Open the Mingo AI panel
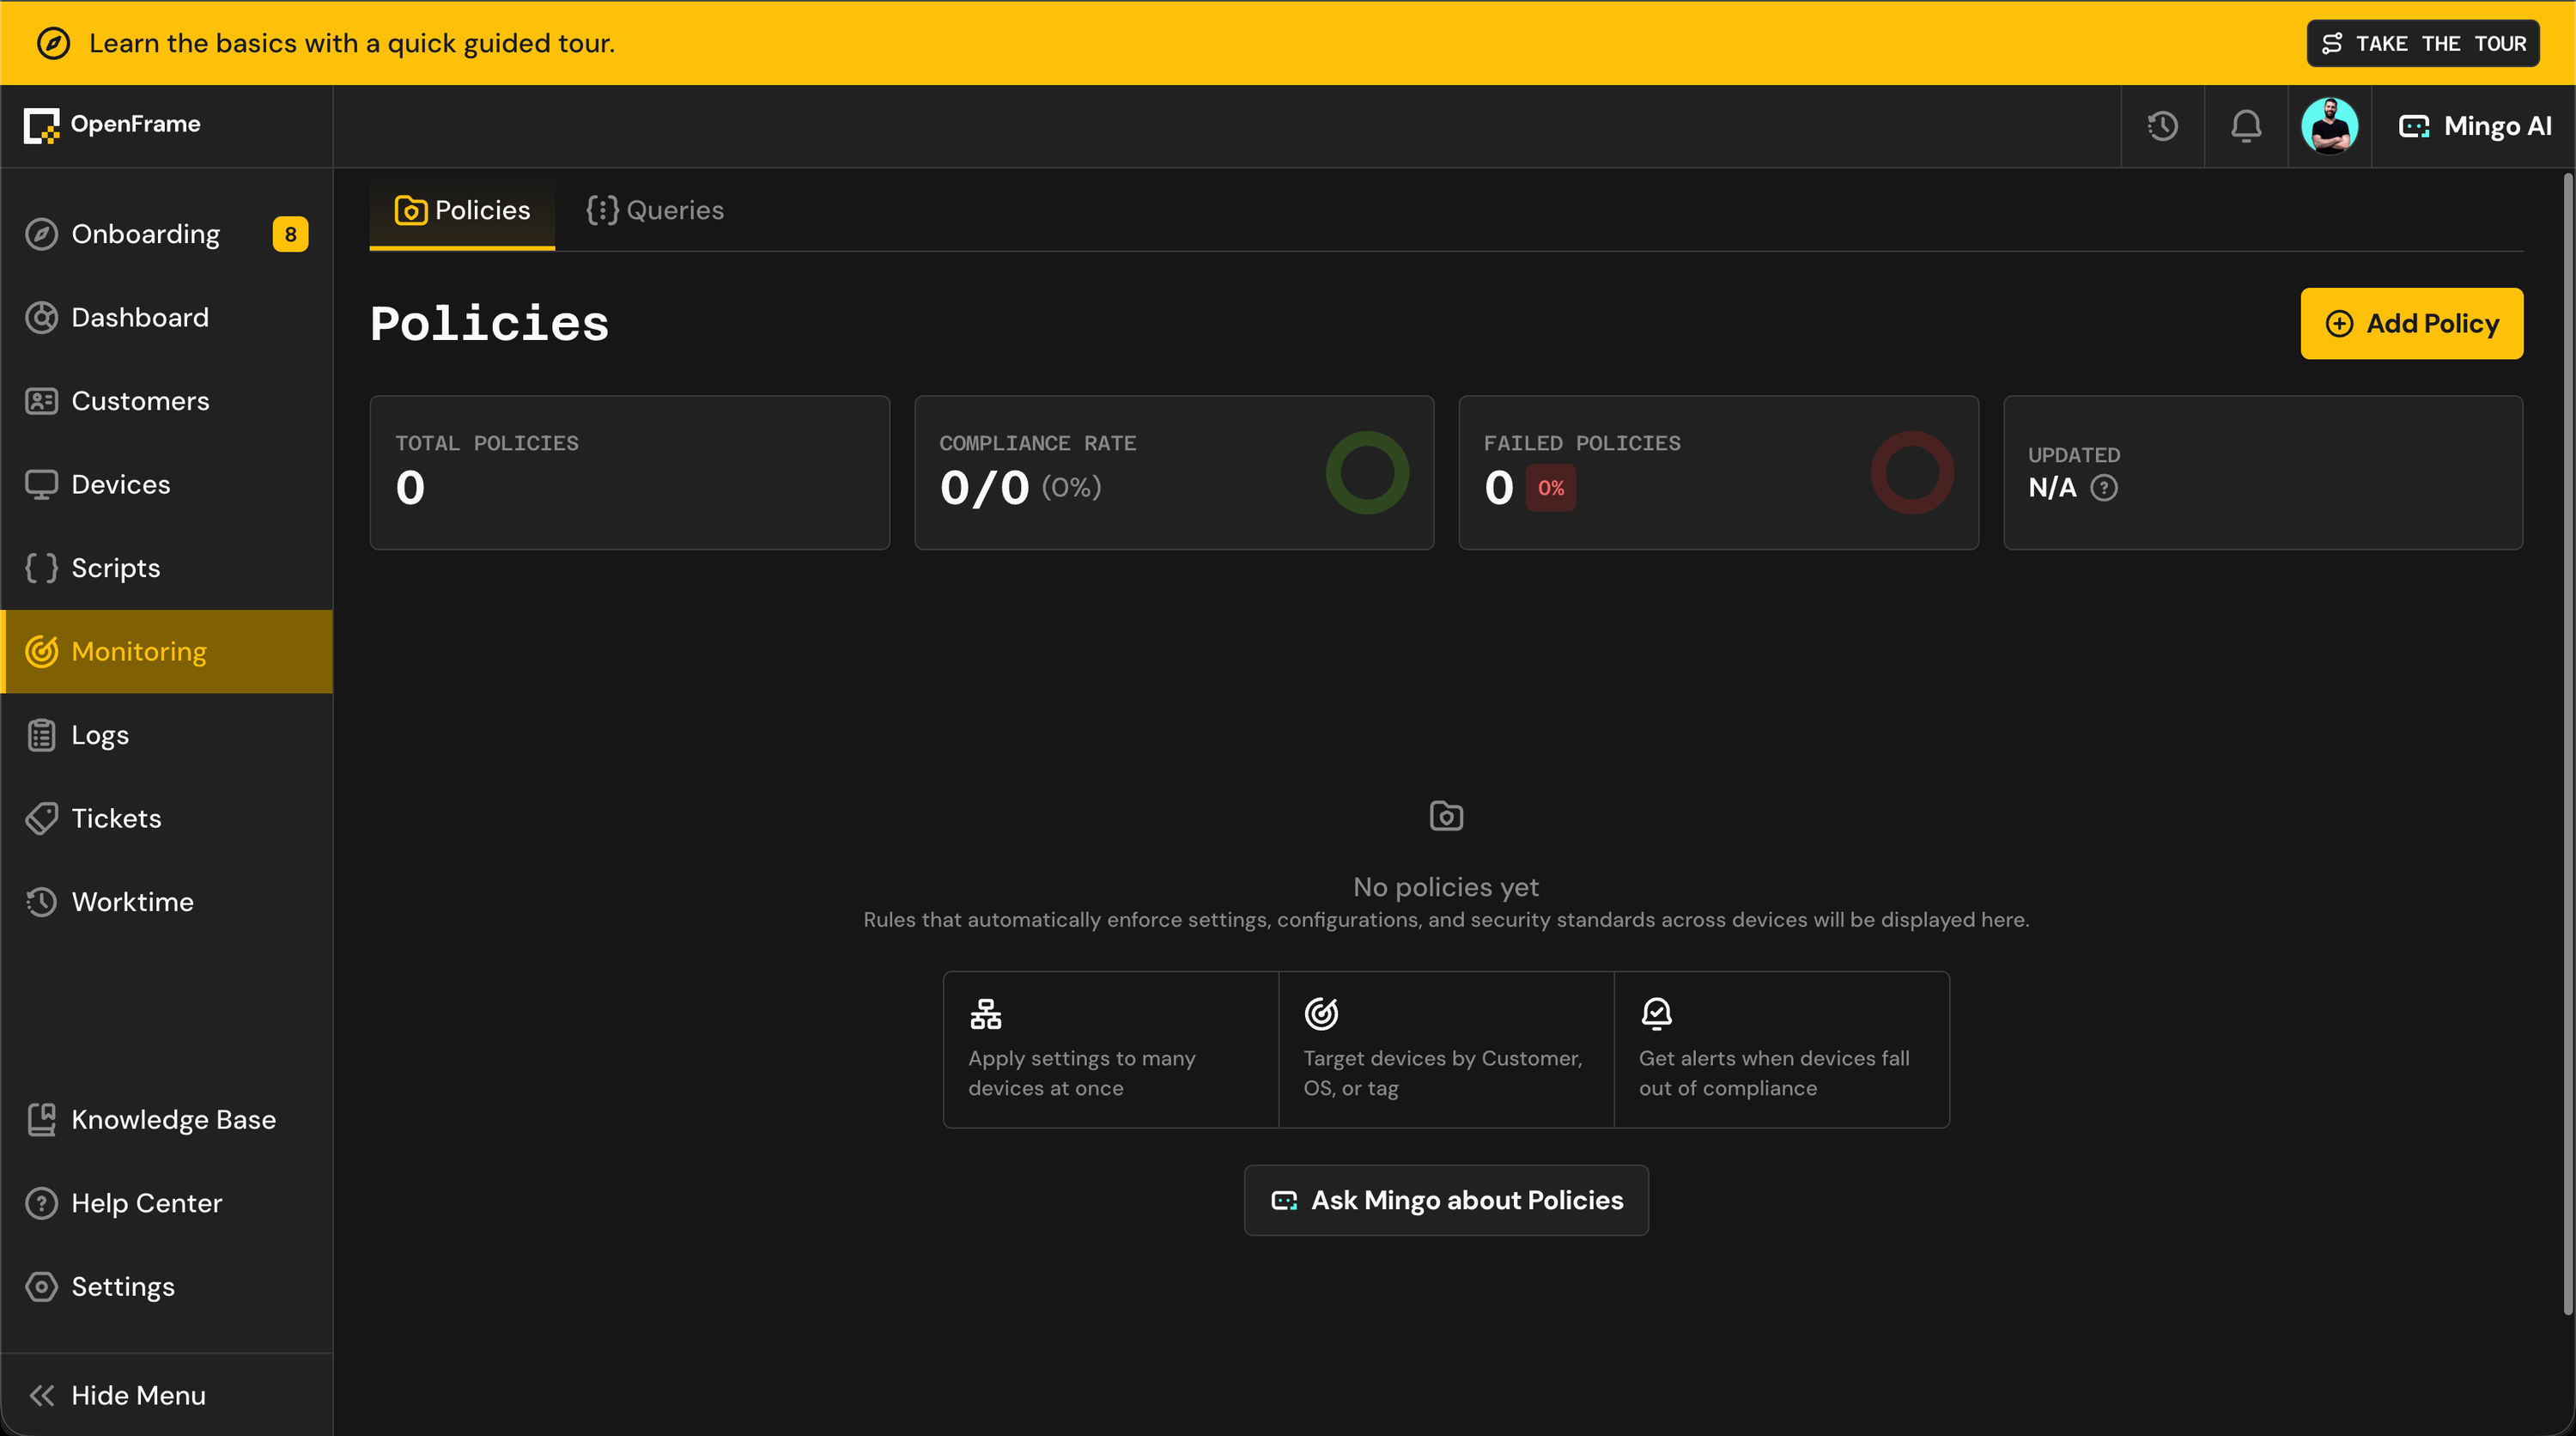The height and width of the screenshot is (1436, 2576). pos(2474,126)
